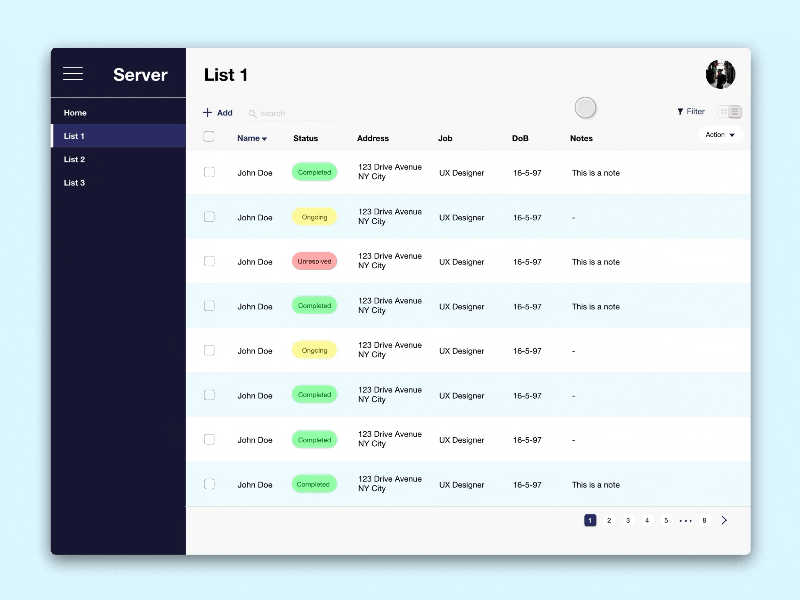The image size is (800, 600).
Task: Go to page 8 in pagination
Action: [704, 520]
